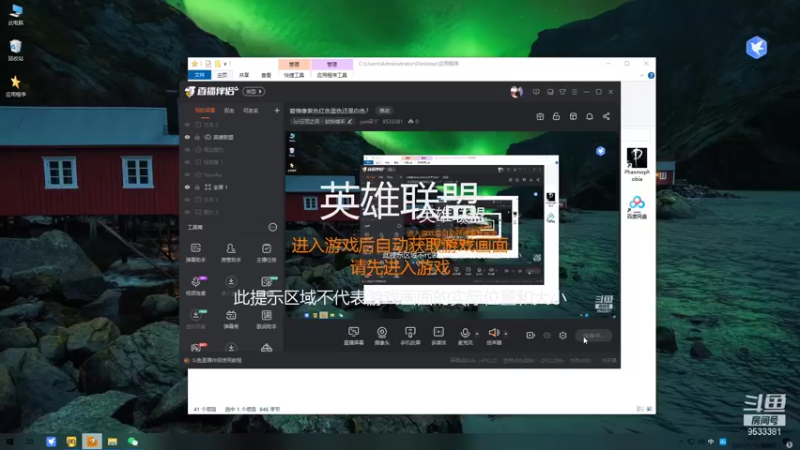Switch to the 查看 ribbon tab

(x=266, y=75)
